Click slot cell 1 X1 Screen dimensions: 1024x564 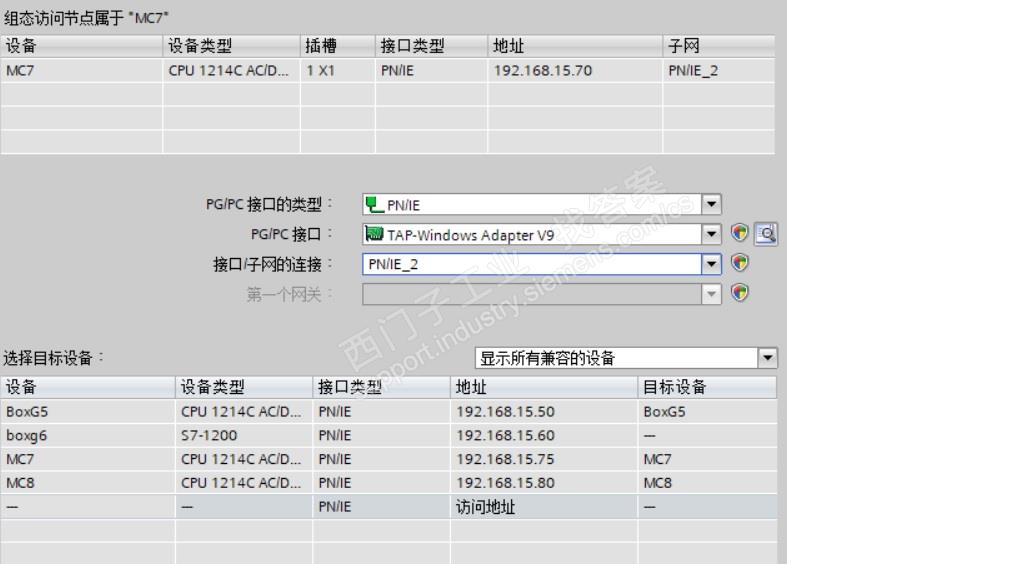pyautogui.click(x=321, y=70)
